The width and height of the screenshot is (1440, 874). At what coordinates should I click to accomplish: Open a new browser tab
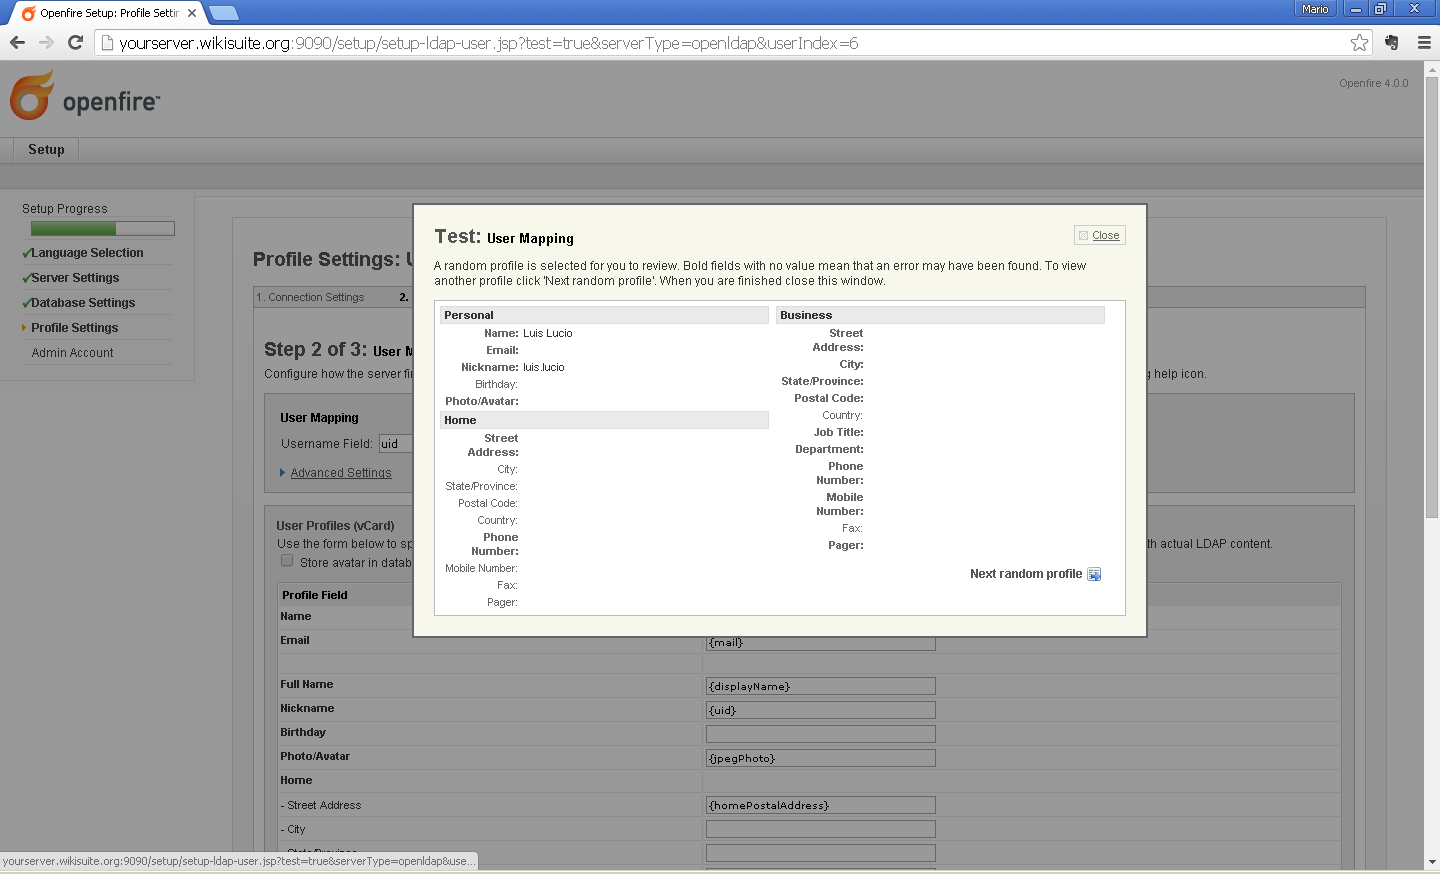[x=223, y=13]
